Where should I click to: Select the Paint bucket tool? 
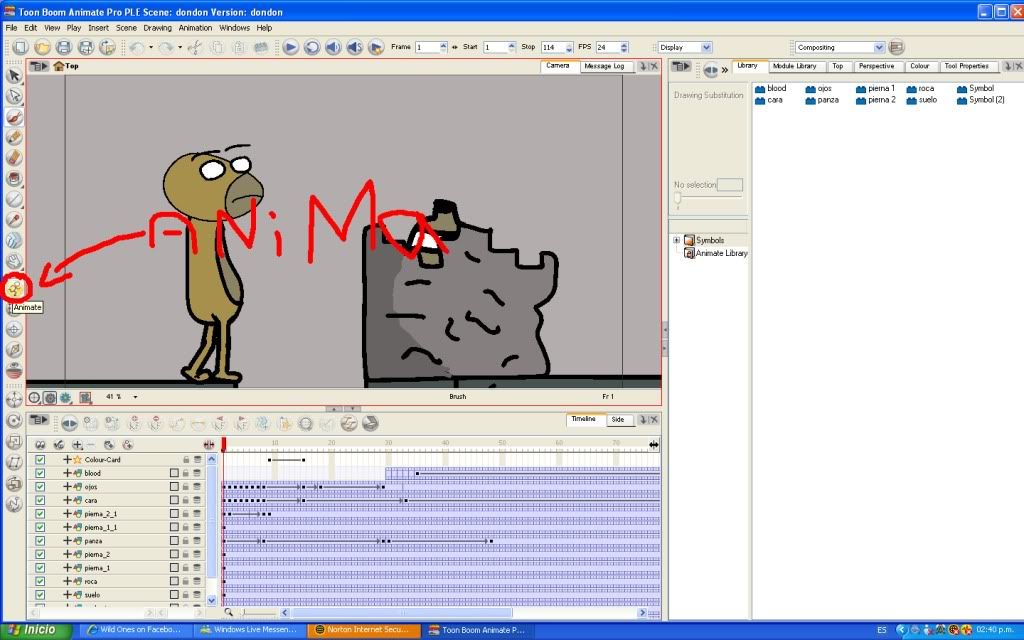click(x=14, y=178)
